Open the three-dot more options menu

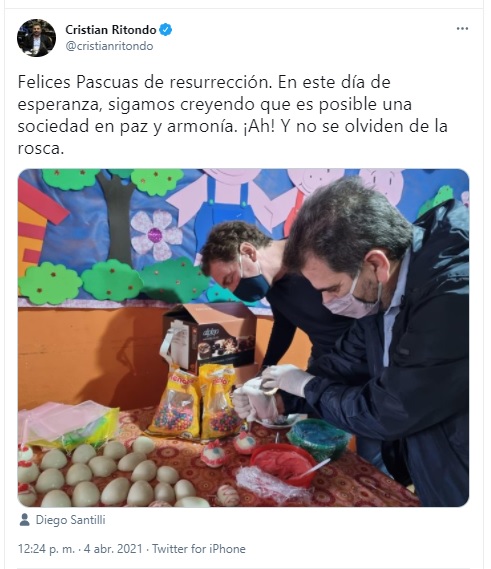coord(462,29)
